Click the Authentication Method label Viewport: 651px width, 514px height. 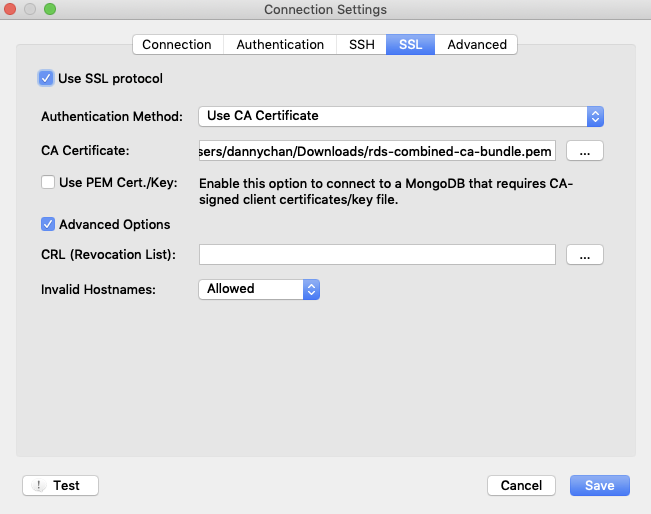[x=112, y=116]
